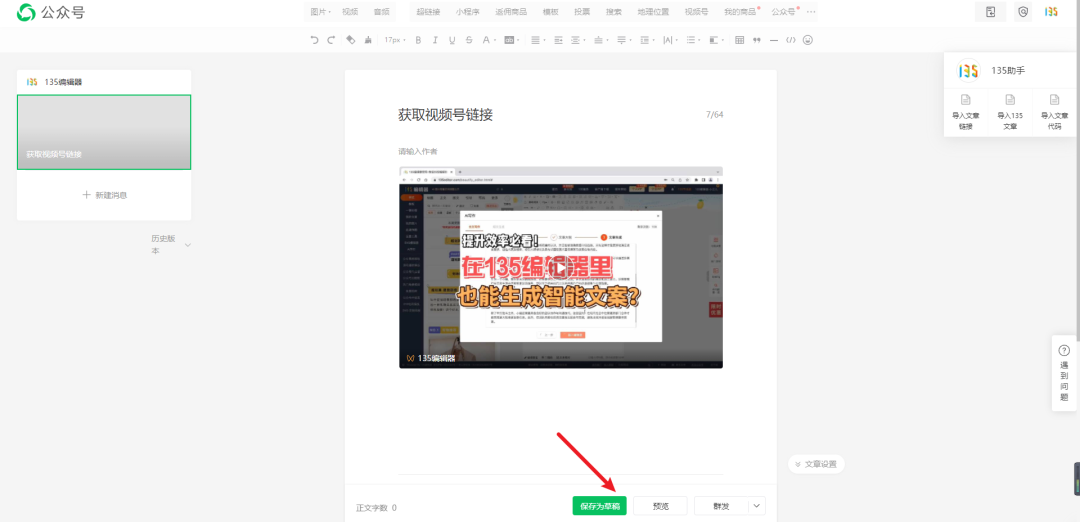
Task: Open the 模板 option
Action: click(x=550, y=12)
